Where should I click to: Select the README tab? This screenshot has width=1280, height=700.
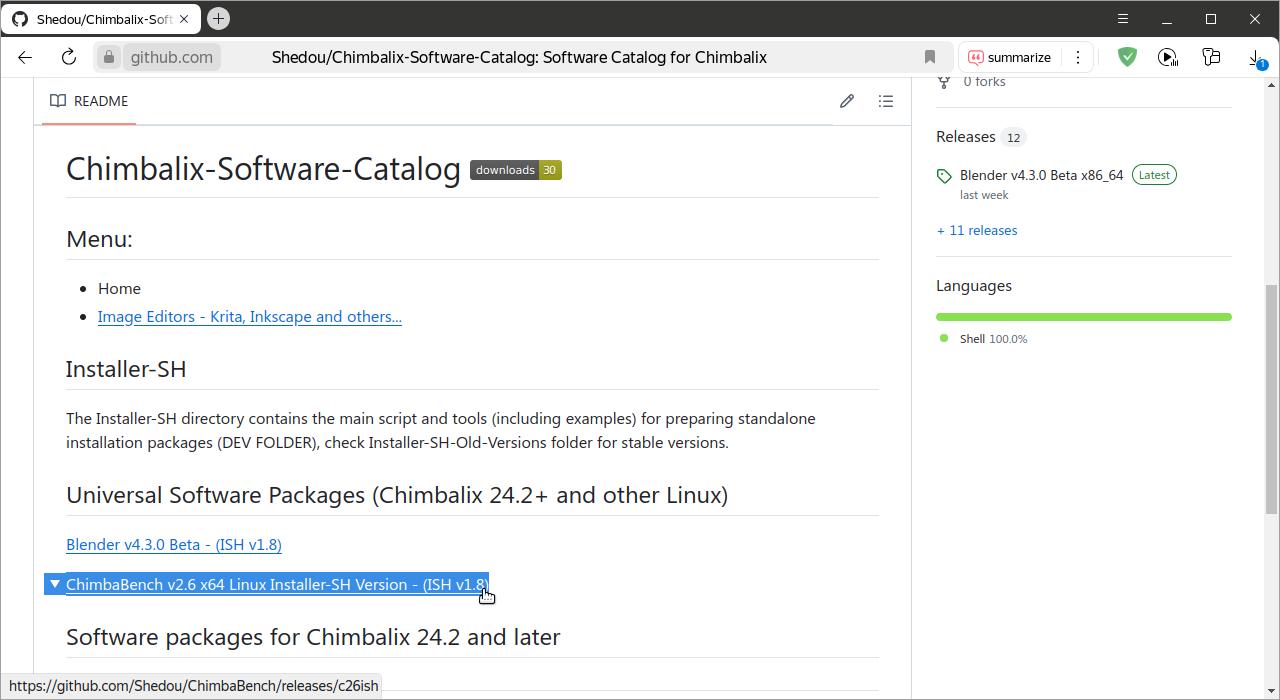[89, 101]
